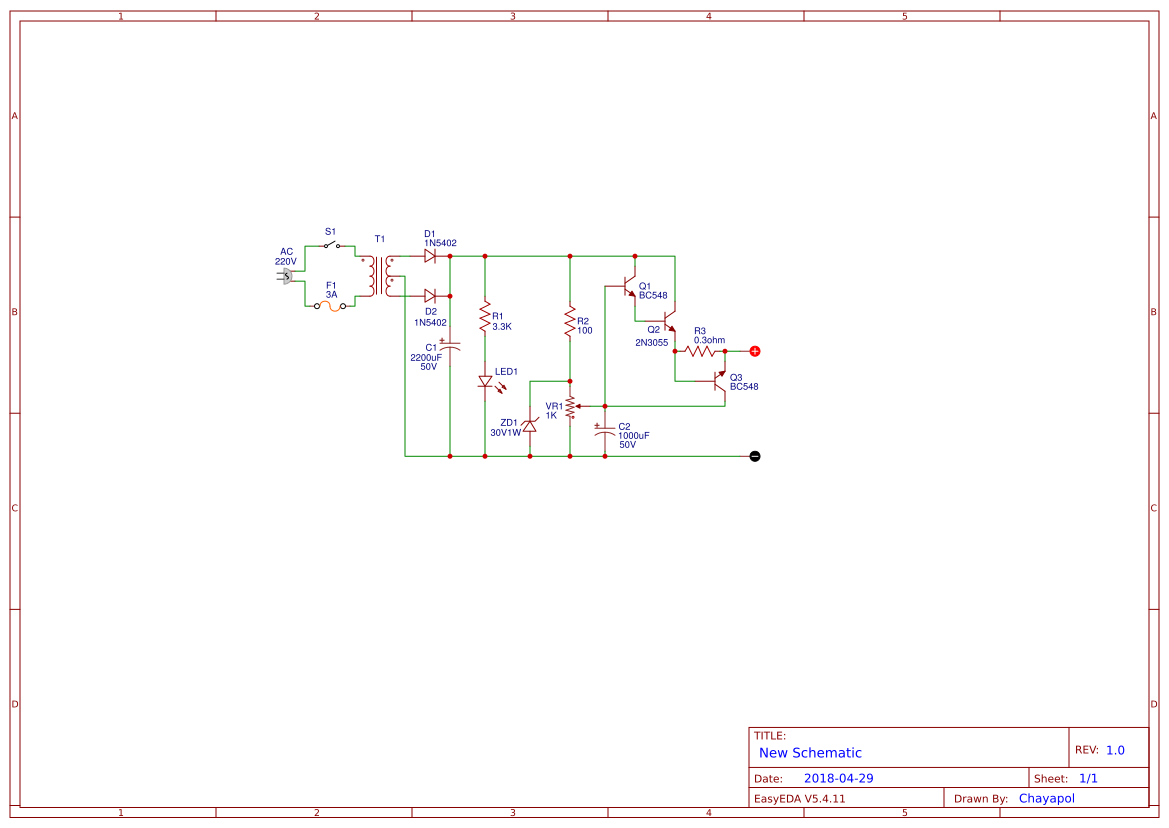The image size is (1169, 828).
Task: Click the title text 'New Schematic'
Action: pos(810,753)
